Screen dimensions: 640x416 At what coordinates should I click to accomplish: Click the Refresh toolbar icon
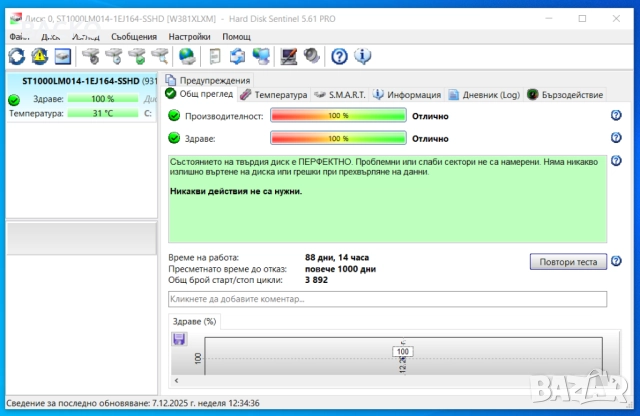coord(16,56)
